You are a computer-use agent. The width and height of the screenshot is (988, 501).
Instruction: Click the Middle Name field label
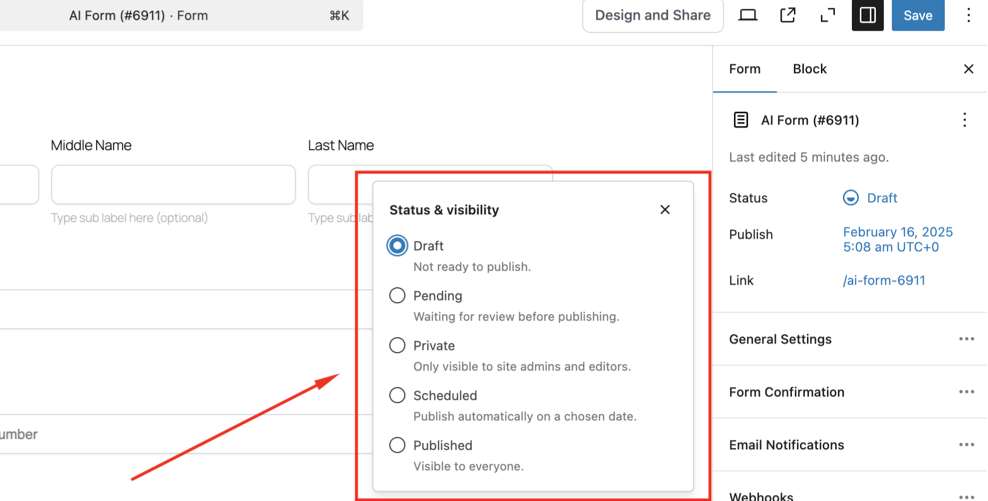click(91, 145)
